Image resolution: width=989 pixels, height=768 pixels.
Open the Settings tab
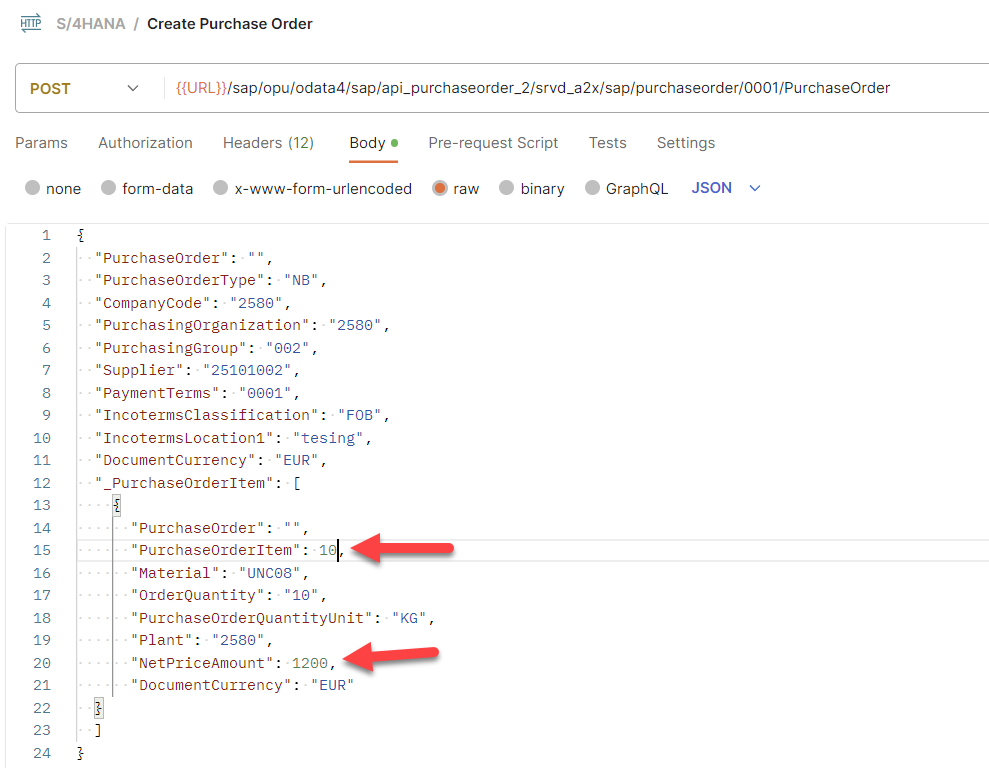[686, 143]
